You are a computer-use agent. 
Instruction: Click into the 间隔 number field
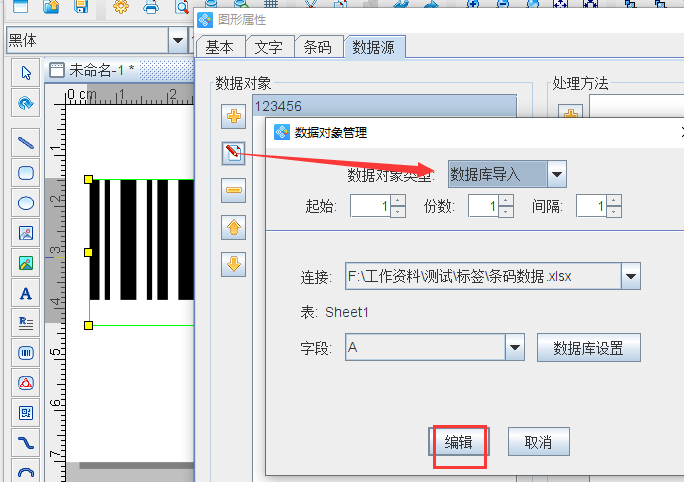tap(592, 206)
